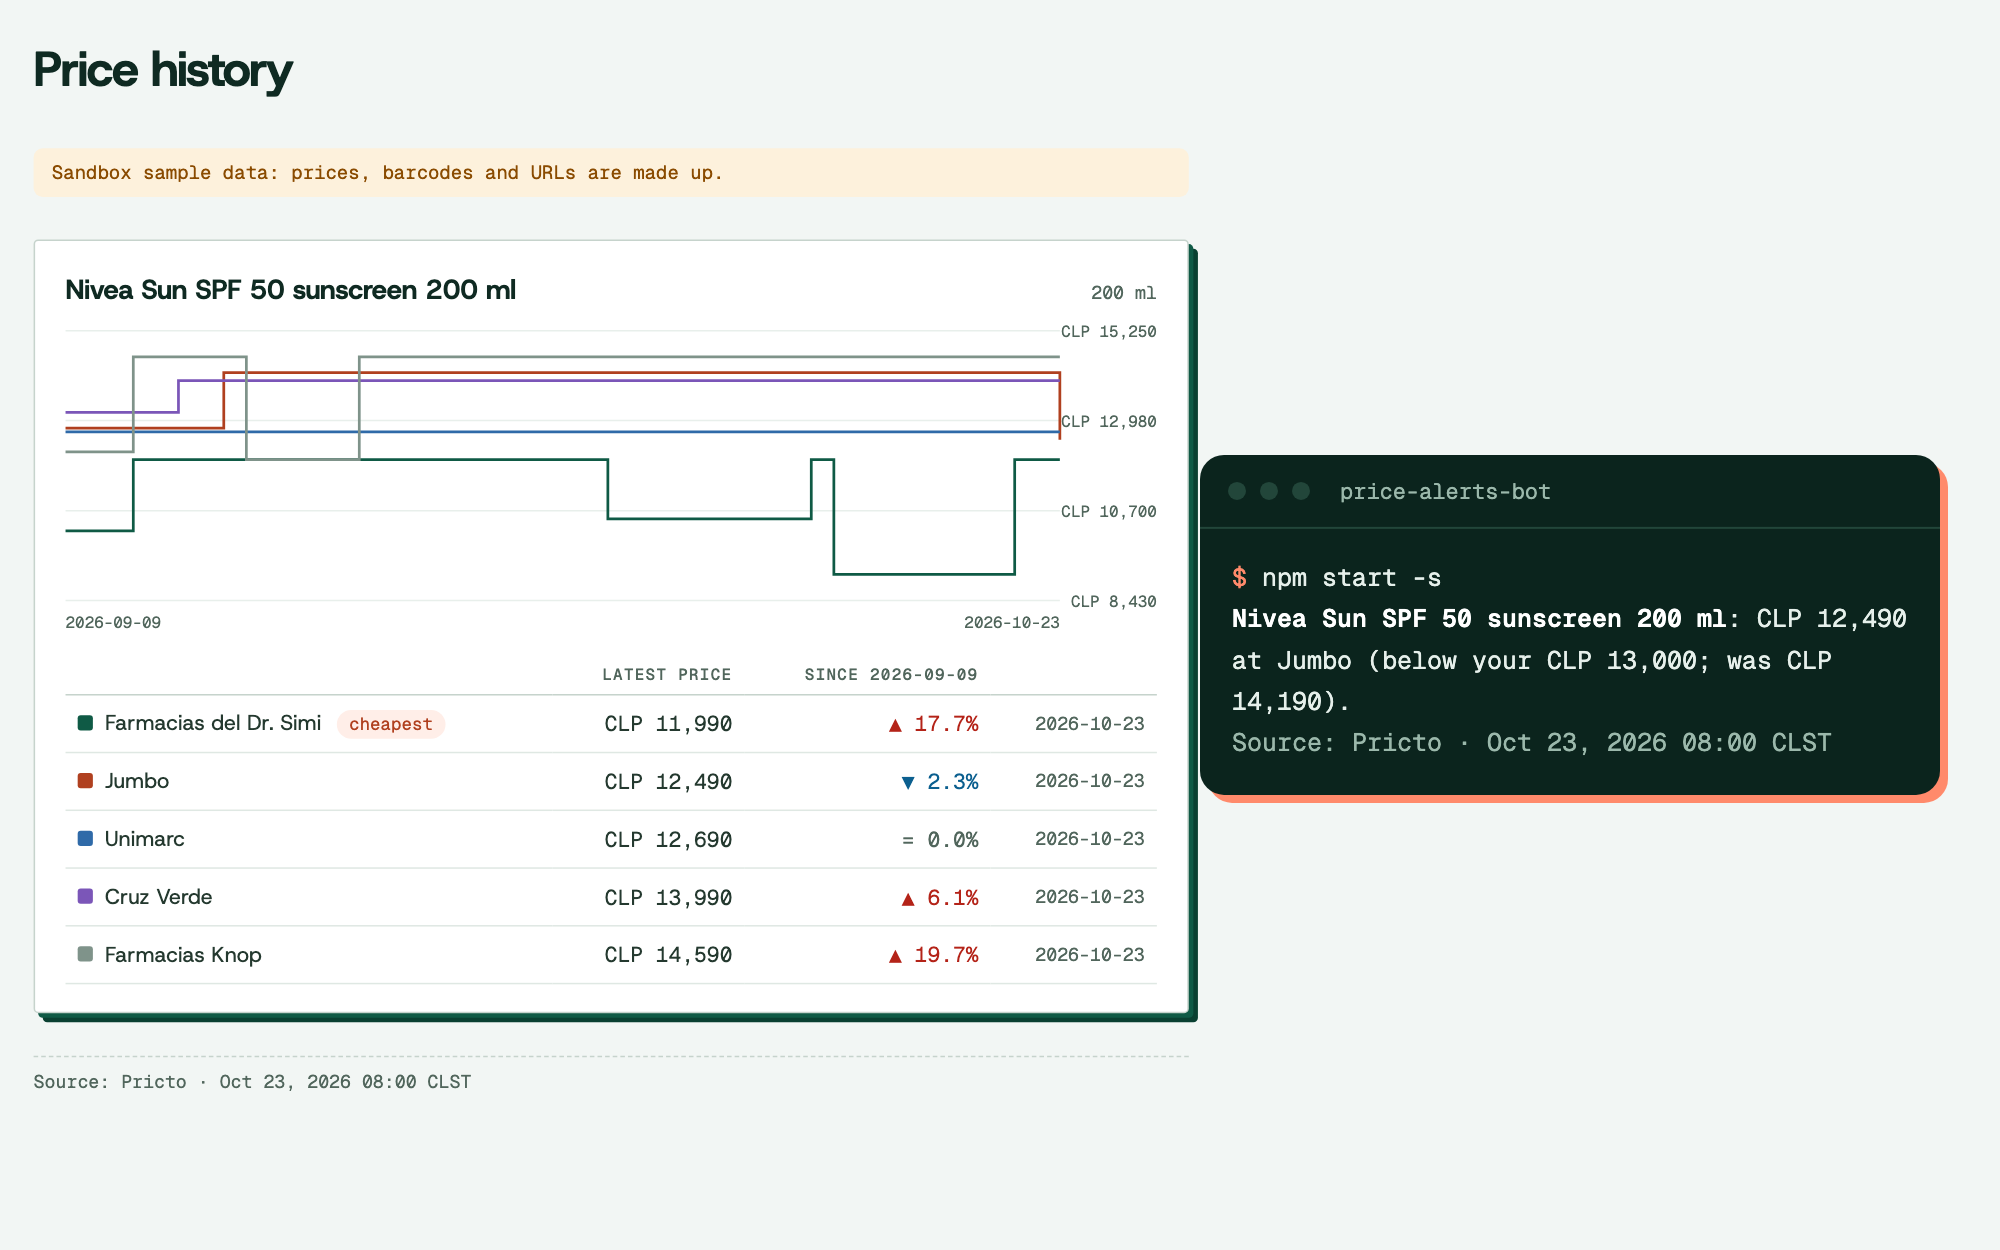Click the CLP 10,700 axis label
The width and height of the screenshot is (2000, 1250).
point(1108,512)
